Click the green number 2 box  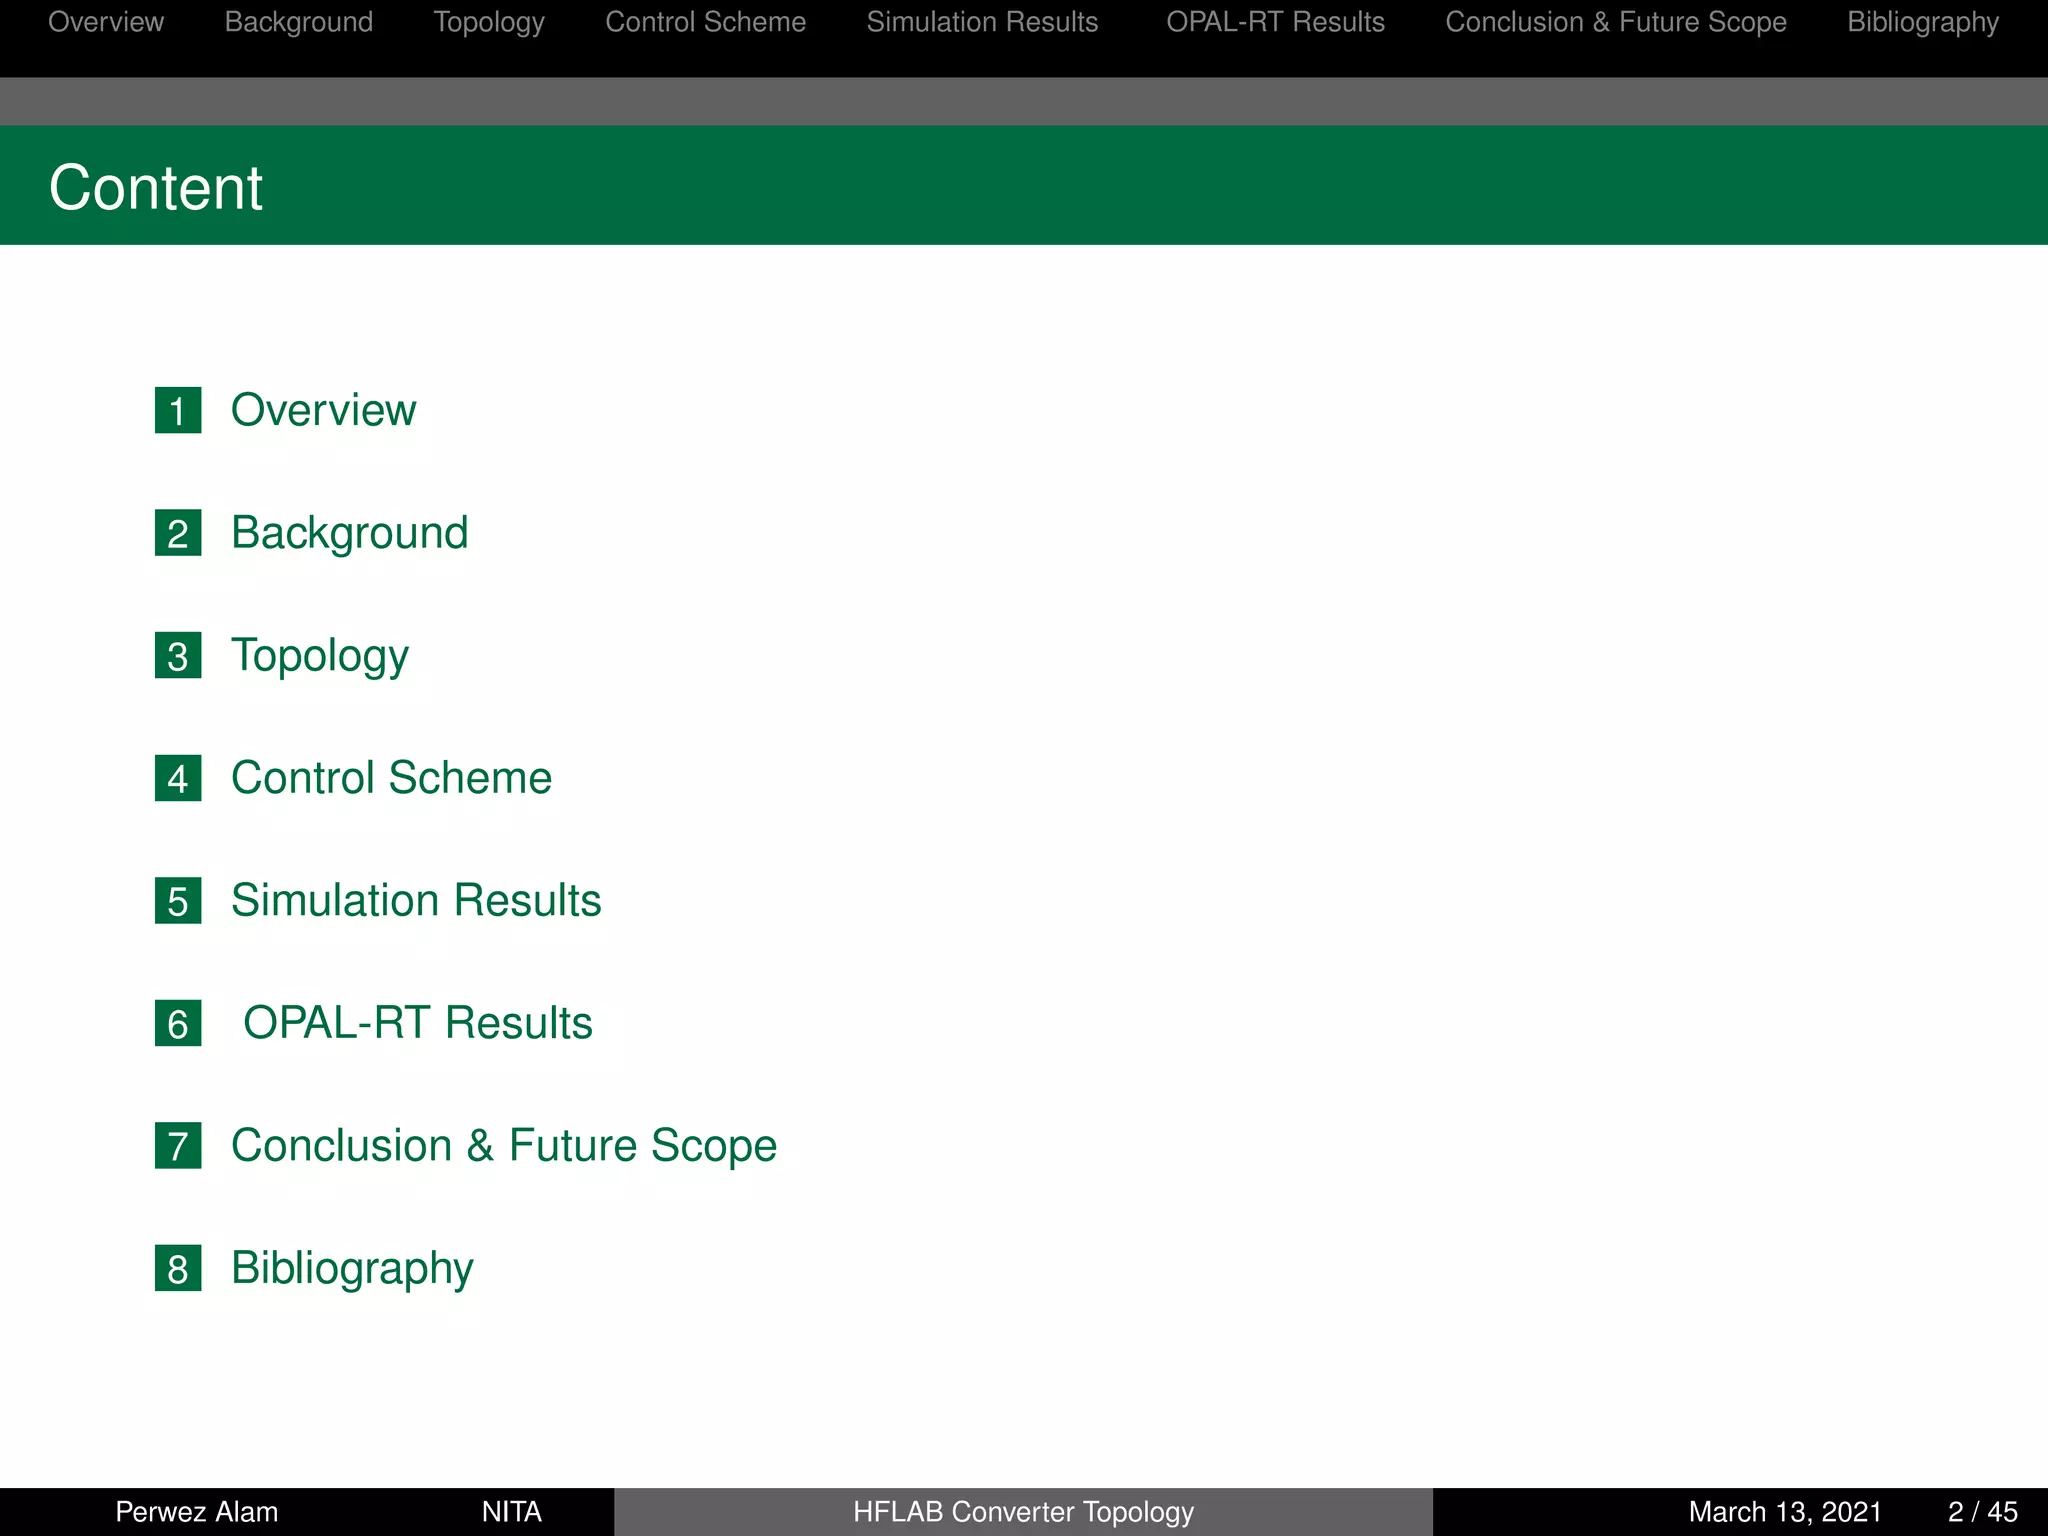click(178, 533)
